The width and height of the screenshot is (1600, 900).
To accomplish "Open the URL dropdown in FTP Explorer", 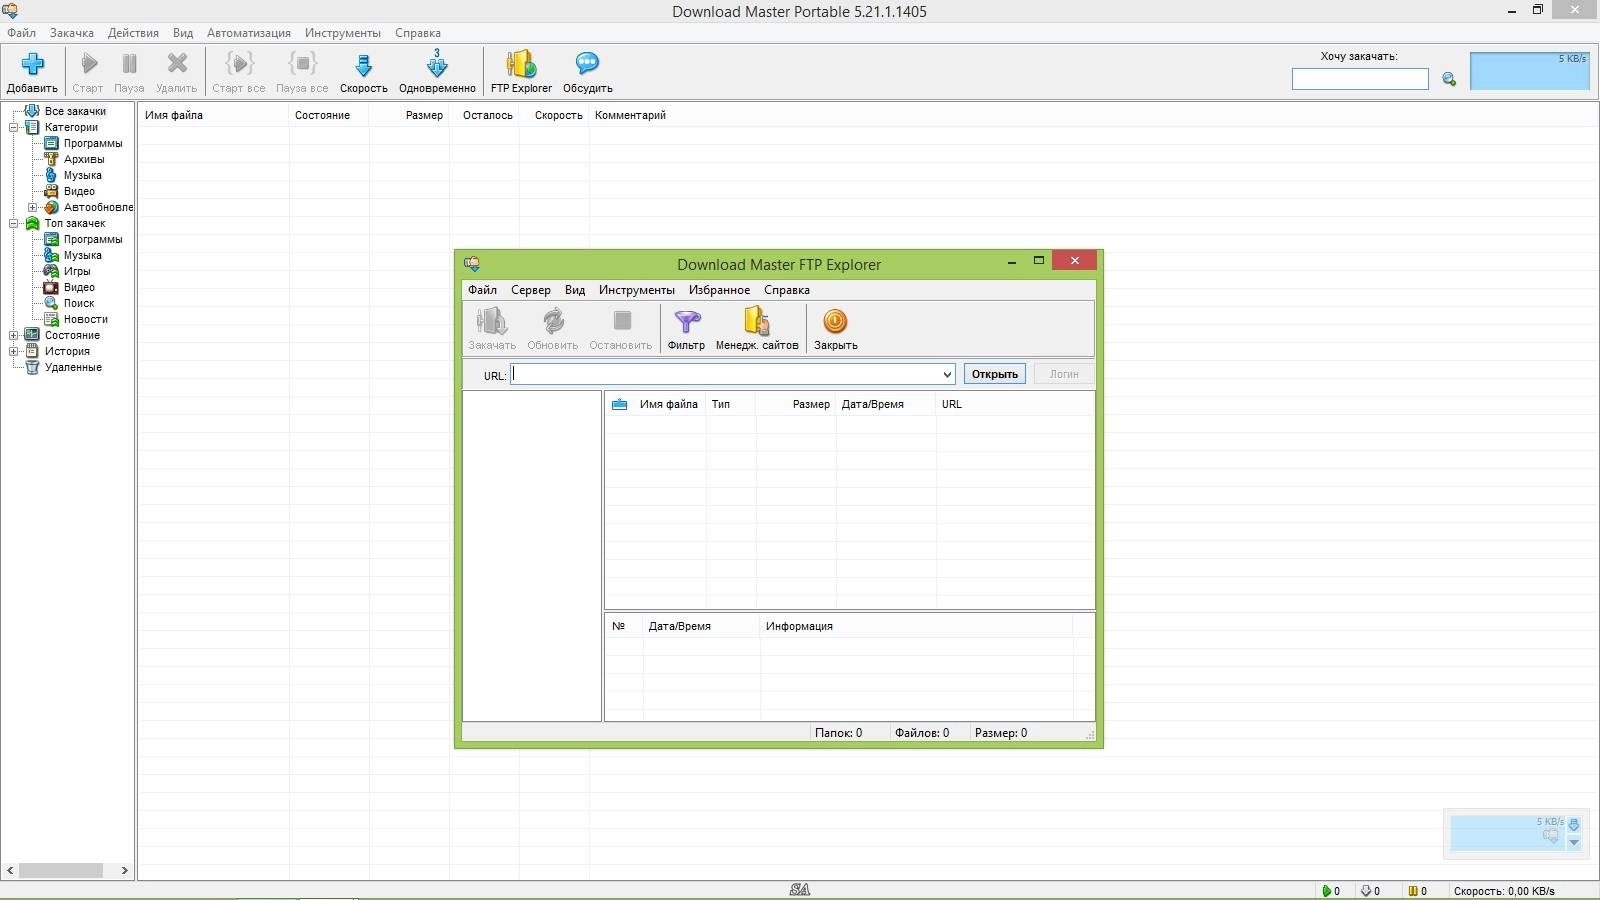I will point(947,374).
